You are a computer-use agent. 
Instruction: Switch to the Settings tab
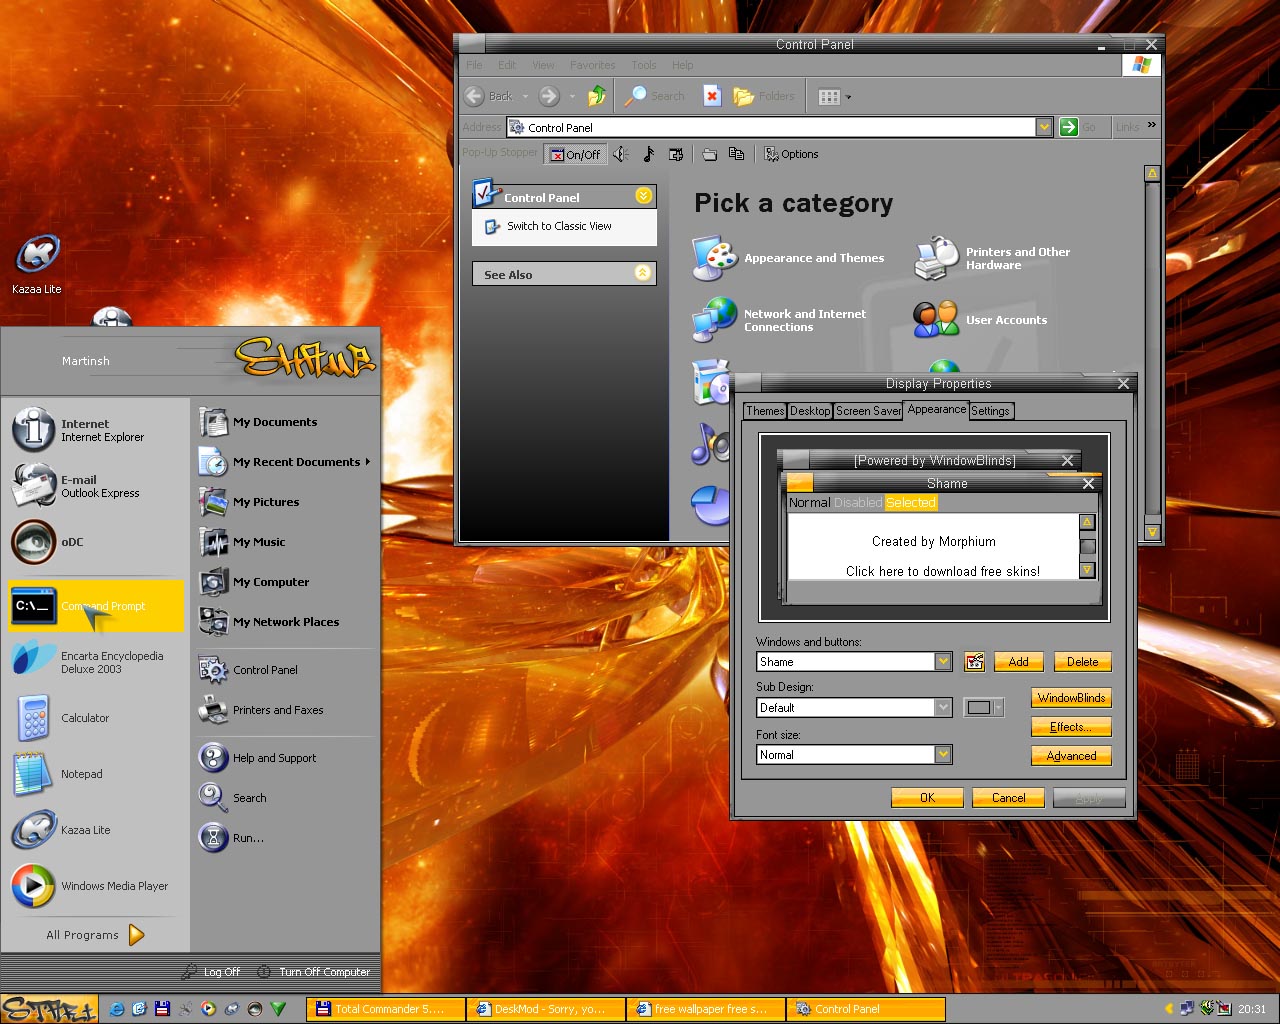tap(990, 411)
